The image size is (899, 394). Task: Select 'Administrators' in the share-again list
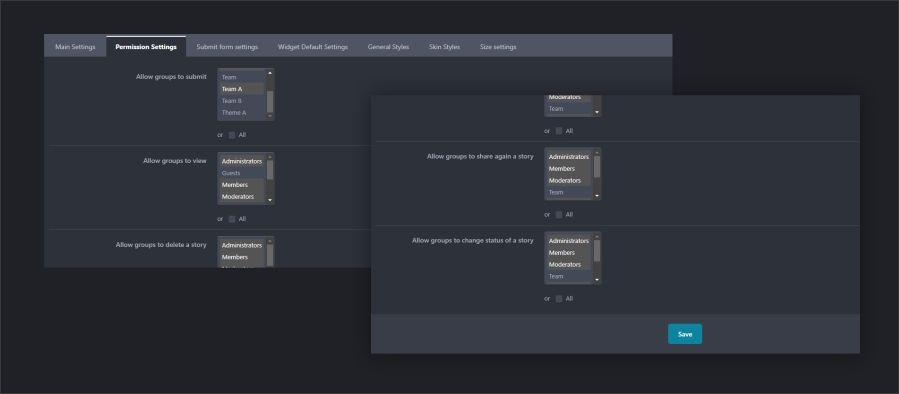[x=569, y=157]
